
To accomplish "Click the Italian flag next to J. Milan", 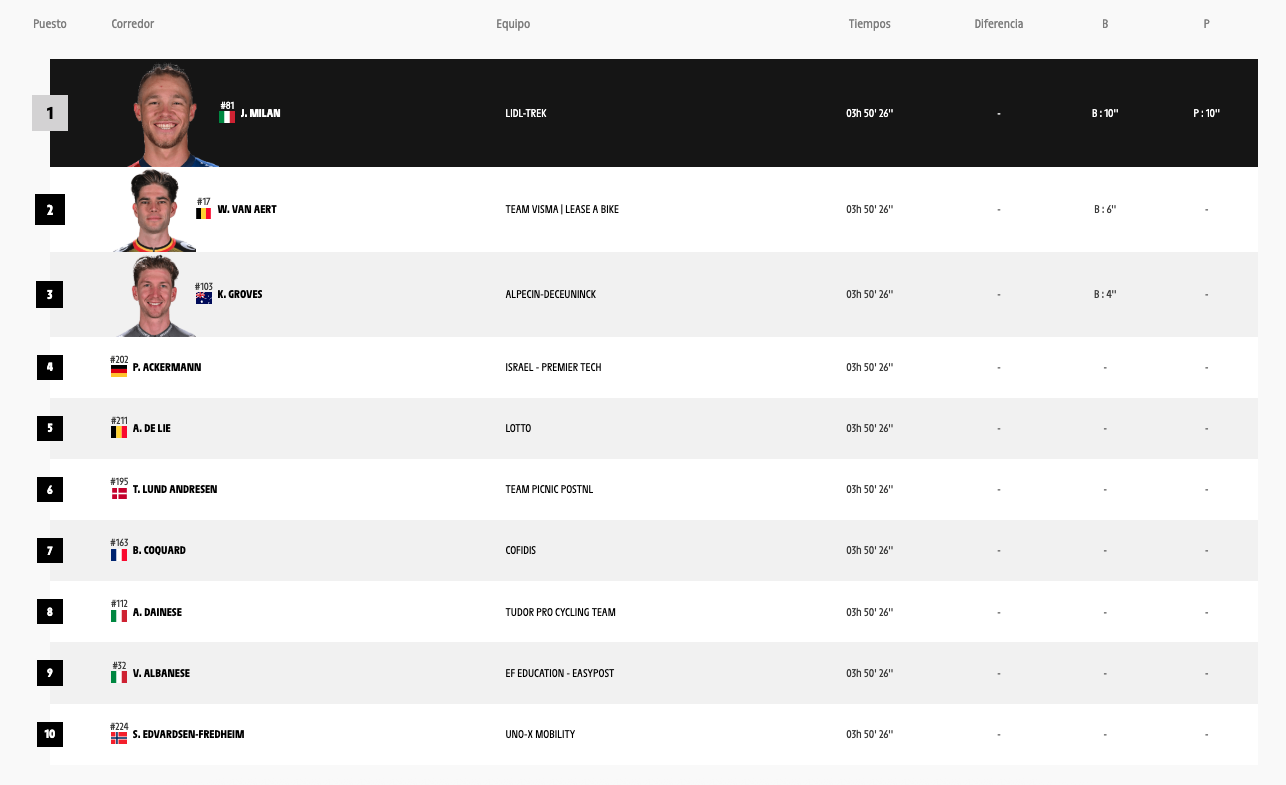I will (x=227, y=117).
